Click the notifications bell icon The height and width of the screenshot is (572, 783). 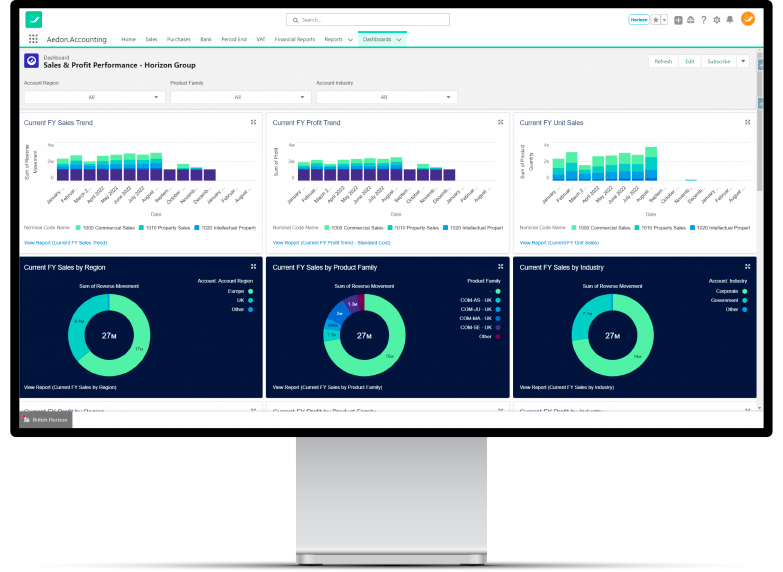(730, 19)
